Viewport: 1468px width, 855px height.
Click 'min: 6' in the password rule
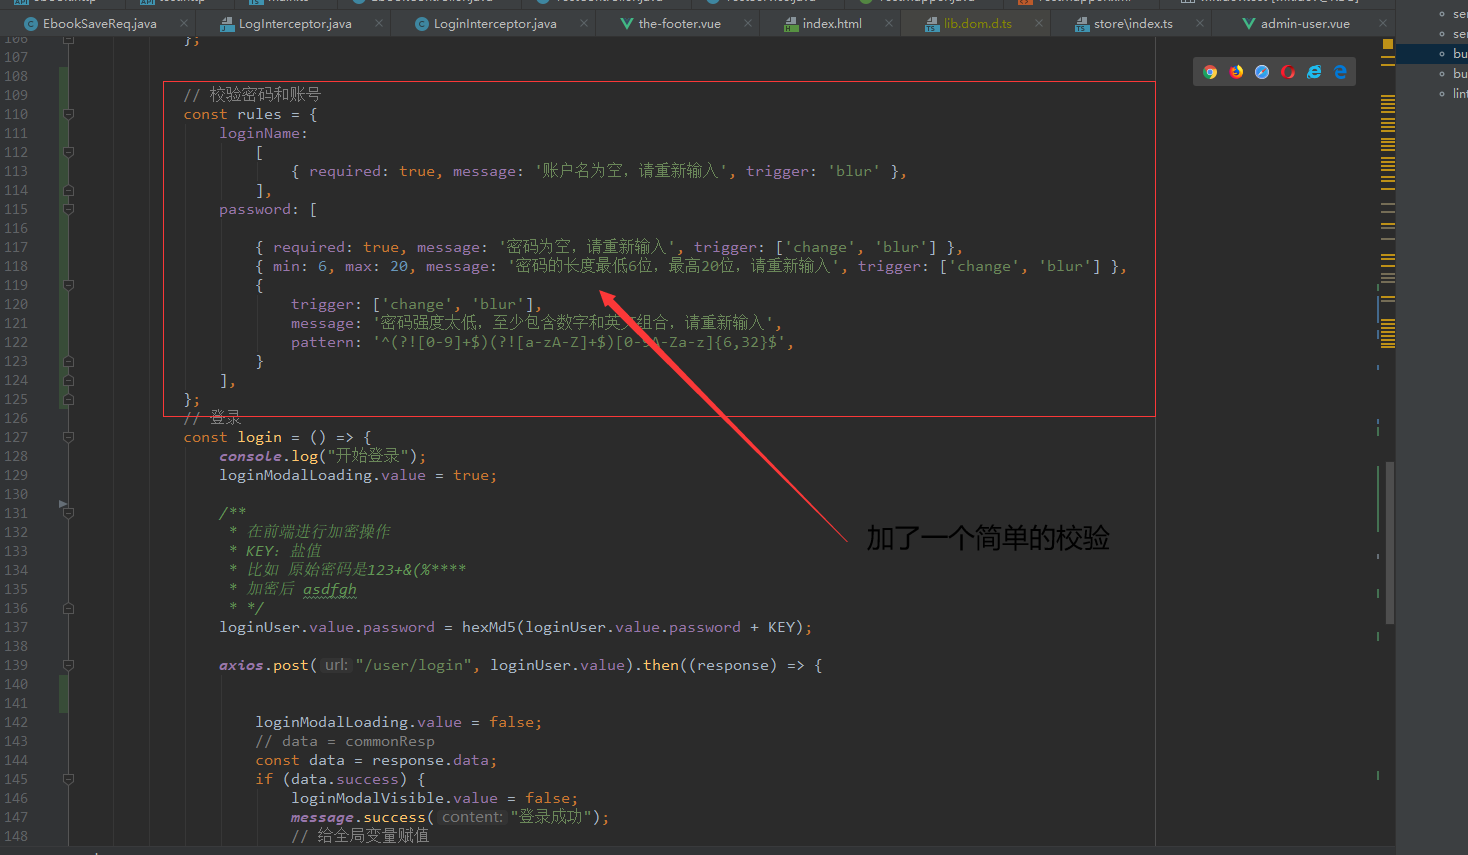point(300,266)
